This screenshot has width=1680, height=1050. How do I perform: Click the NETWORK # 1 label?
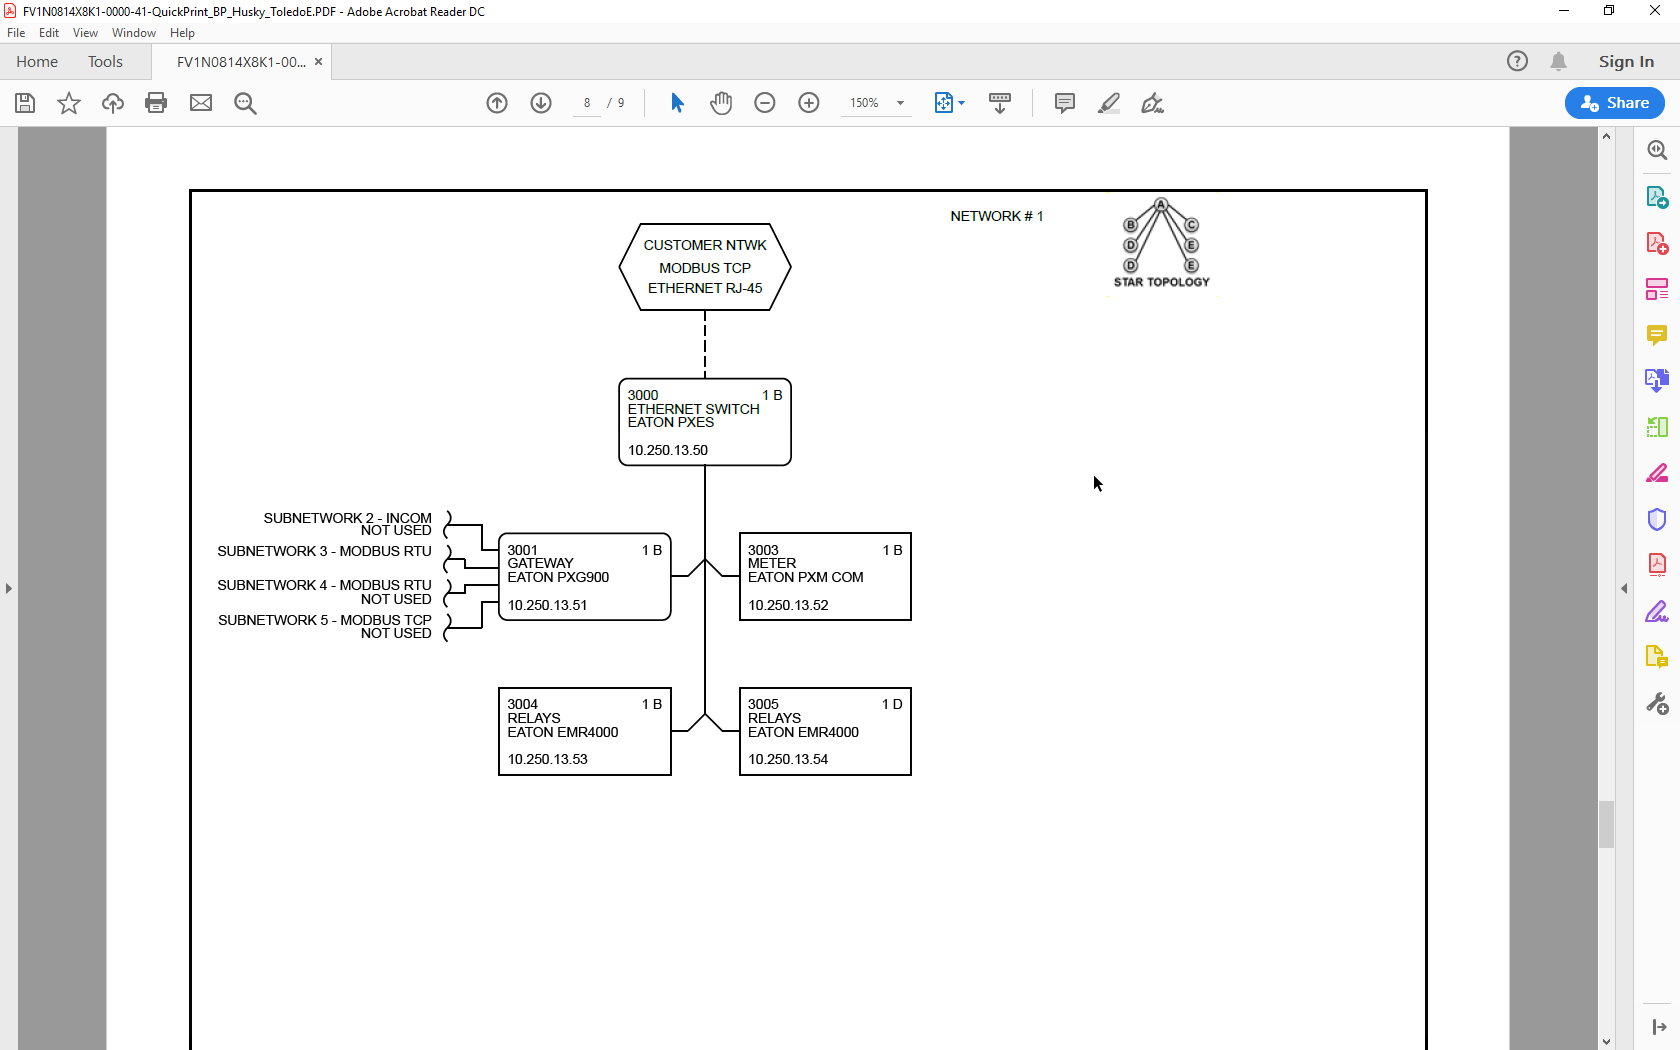tap(996, 216)
